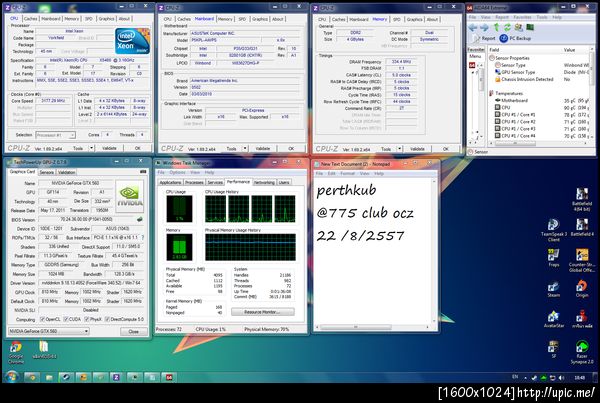Toggle OpenCL checkbox in GPU-Z
This screenshot has height=403, width=600.
click(42, 319)
